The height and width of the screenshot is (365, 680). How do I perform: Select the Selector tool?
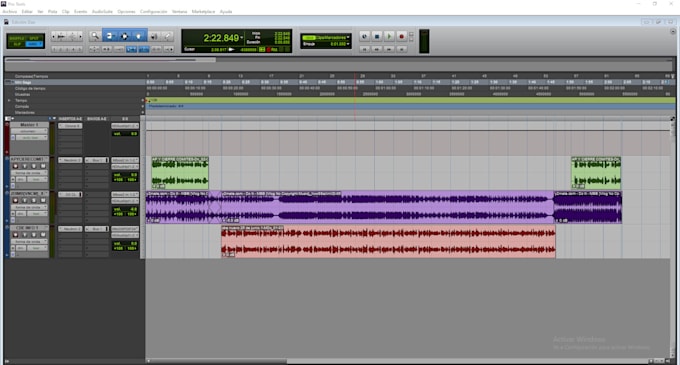[x=124, y=36]
